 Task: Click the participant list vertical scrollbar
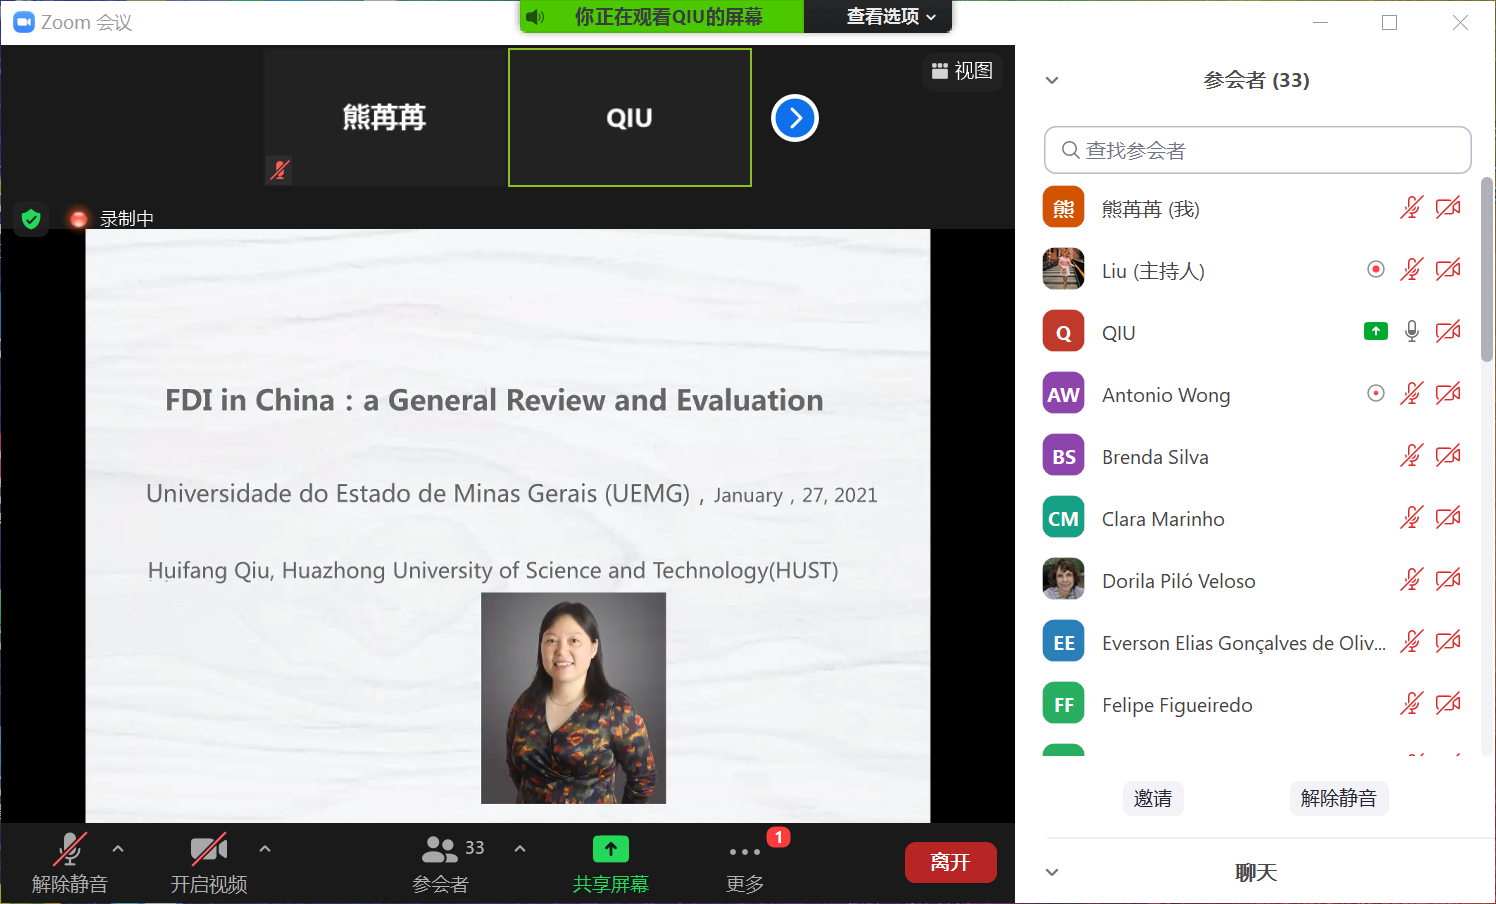click(1487, 270)
